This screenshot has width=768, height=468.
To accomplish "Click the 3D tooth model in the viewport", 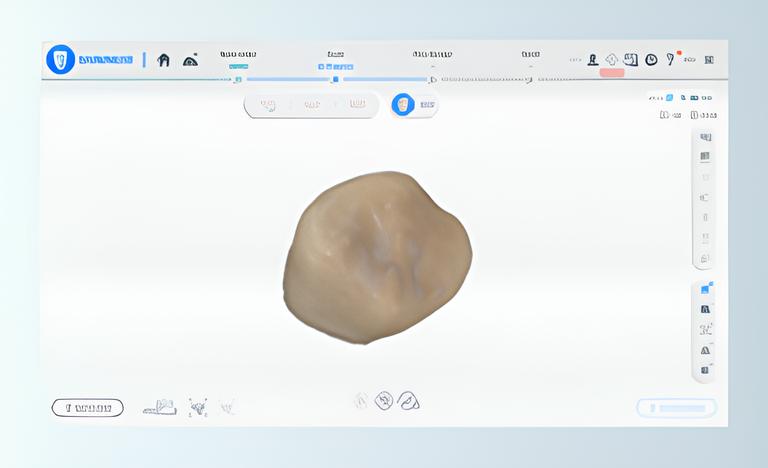I will (x=377, y=257).
